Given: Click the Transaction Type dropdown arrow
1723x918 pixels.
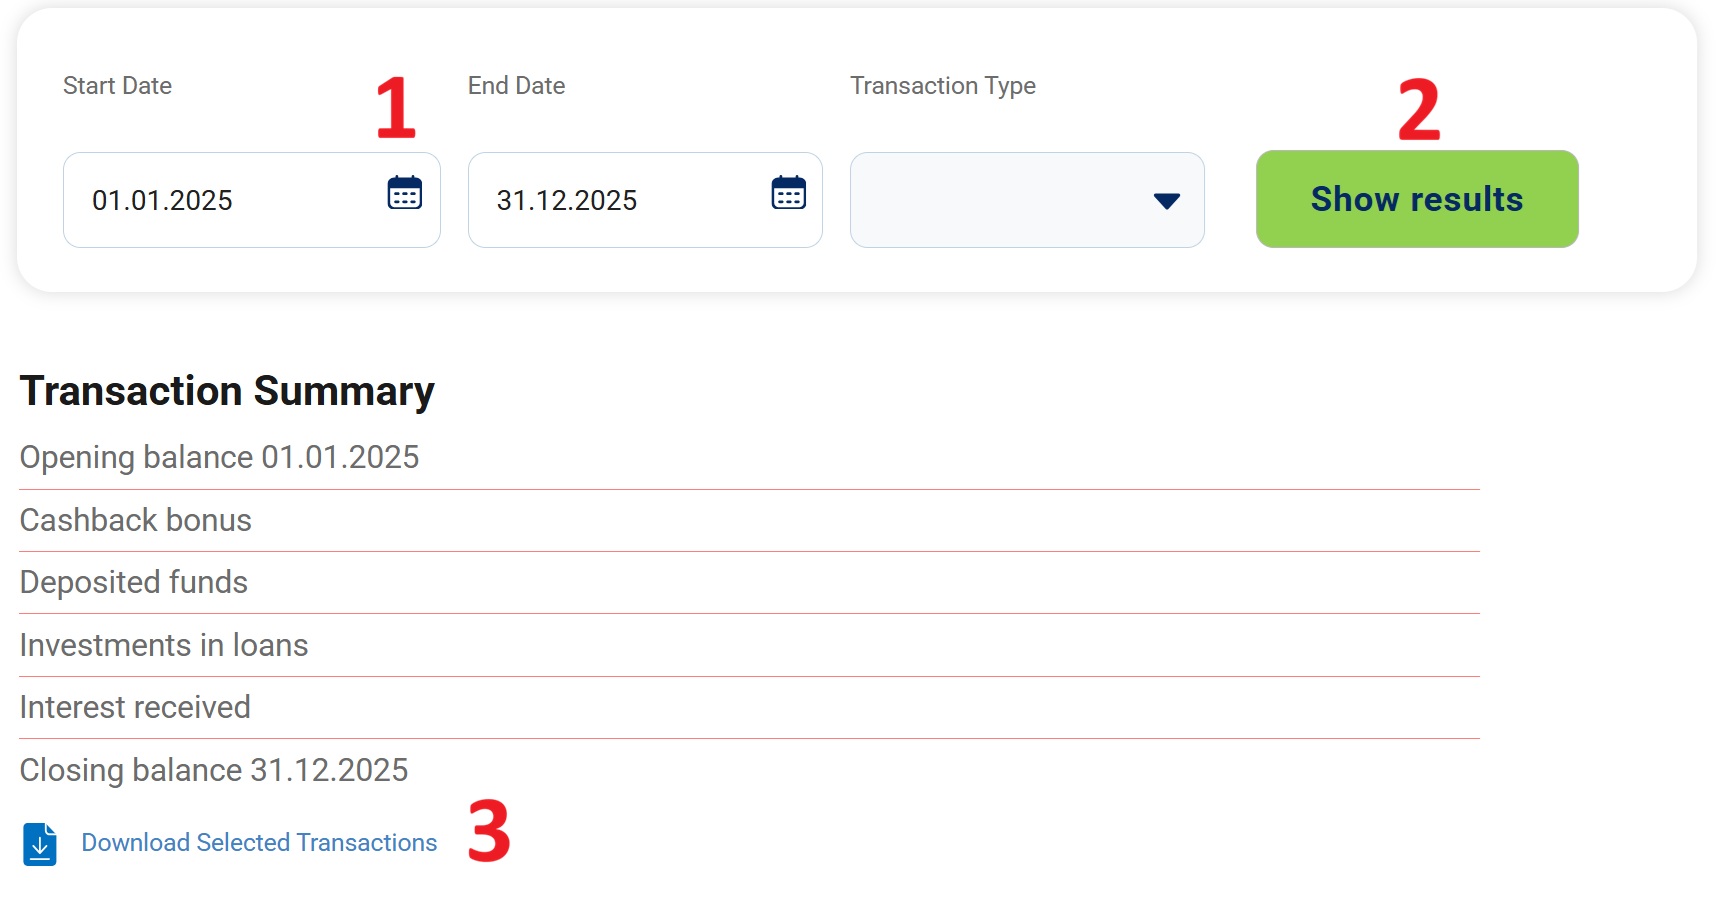Looking at the screenshot, I should pos(1166,201).
